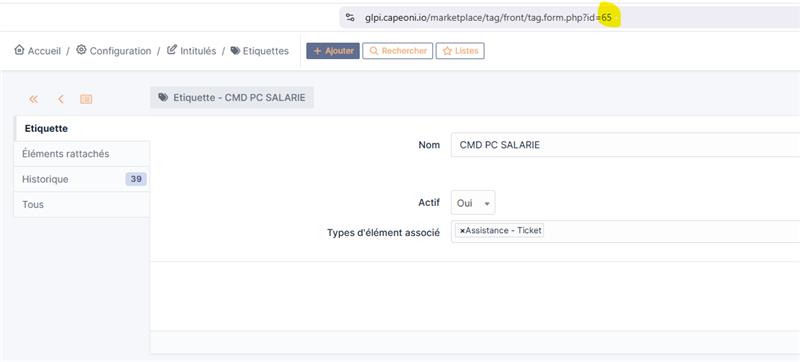The height and width of the screenshot is (362, 800).
Task: Switch to the Tous tab
Action: tap(82, 204)
